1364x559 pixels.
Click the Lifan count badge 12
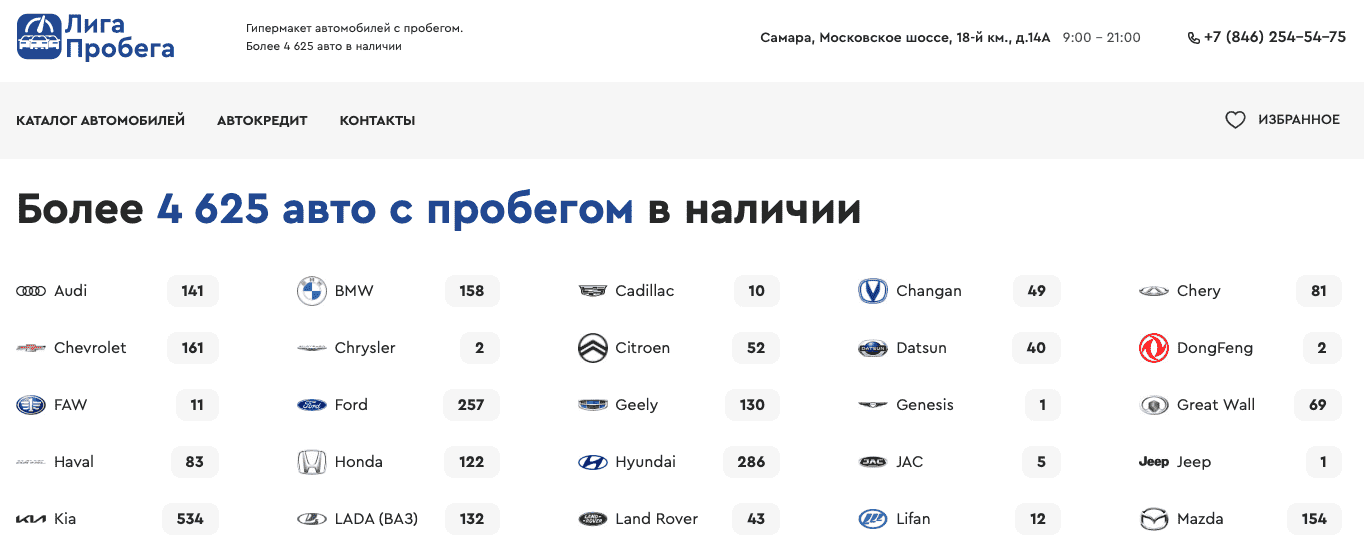point(1038,519)
